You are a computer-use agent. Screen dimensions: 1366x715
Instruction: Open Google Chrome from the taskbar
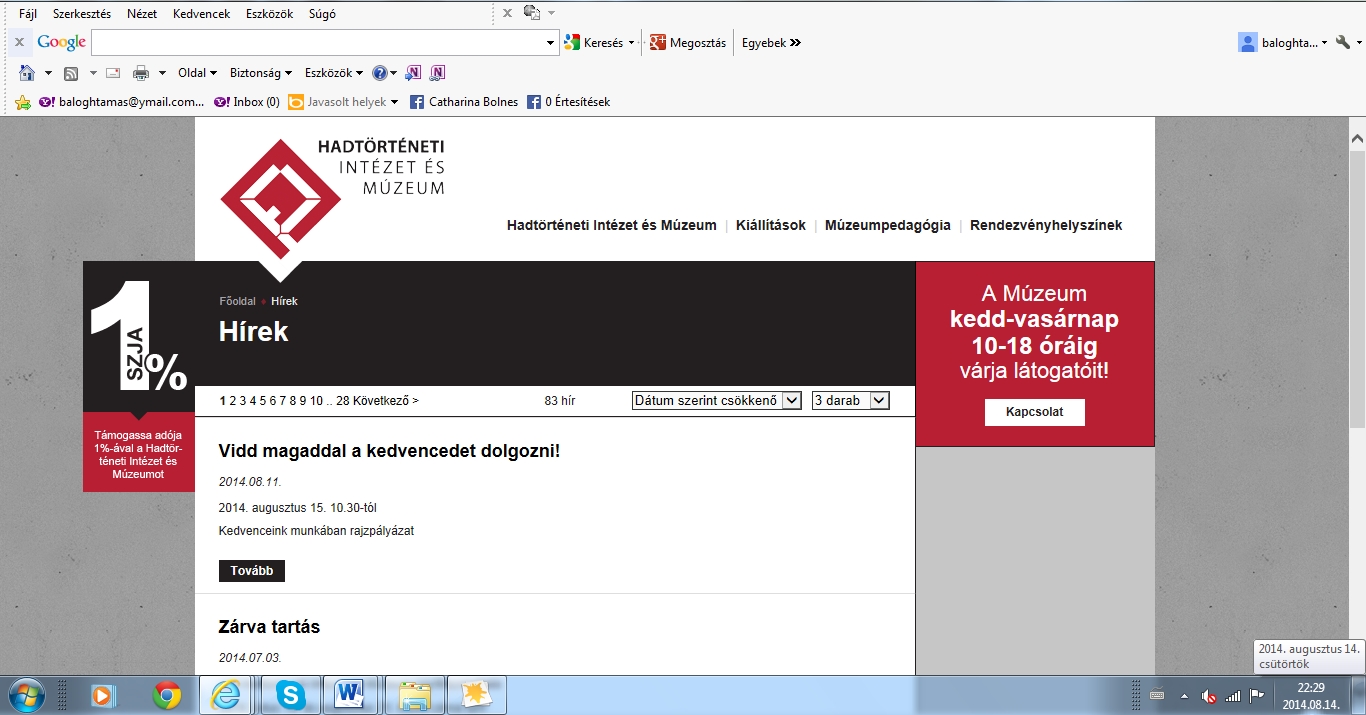[167, 695]
